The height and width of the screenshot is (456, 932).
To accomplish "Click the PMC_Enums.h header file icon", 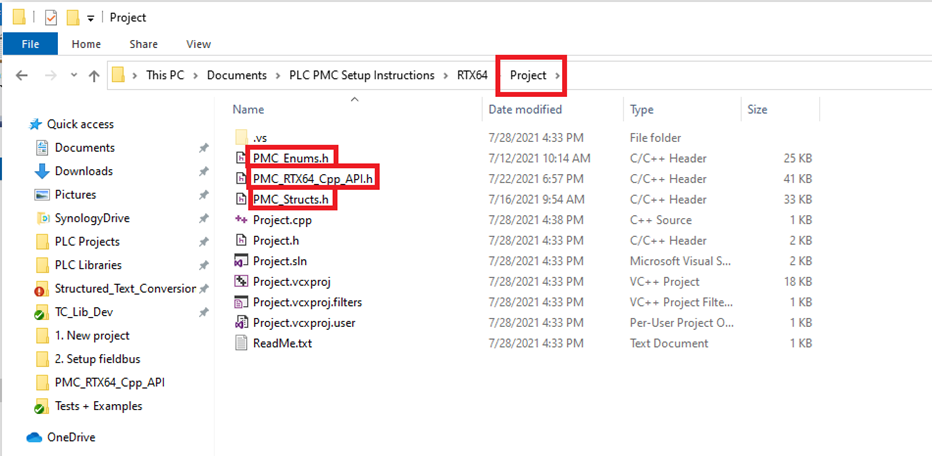I will point(240,158).
